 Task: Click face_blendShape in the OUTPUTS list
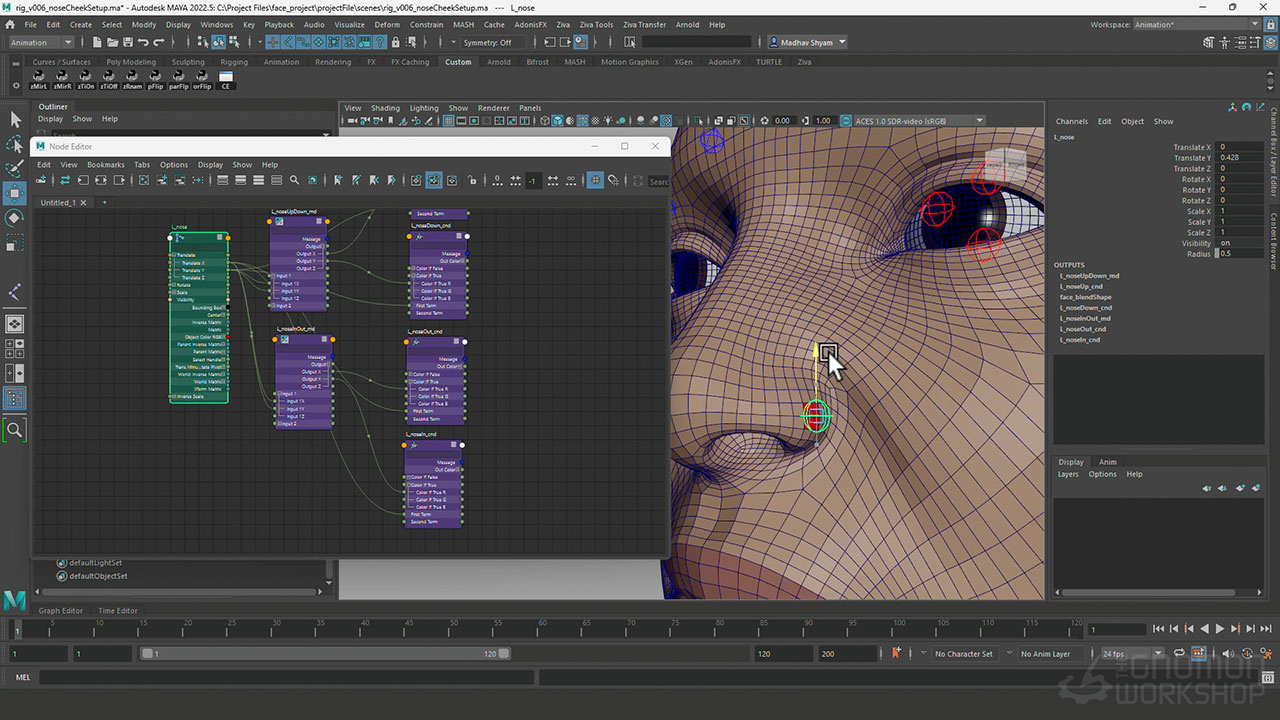click(1085, 297)
